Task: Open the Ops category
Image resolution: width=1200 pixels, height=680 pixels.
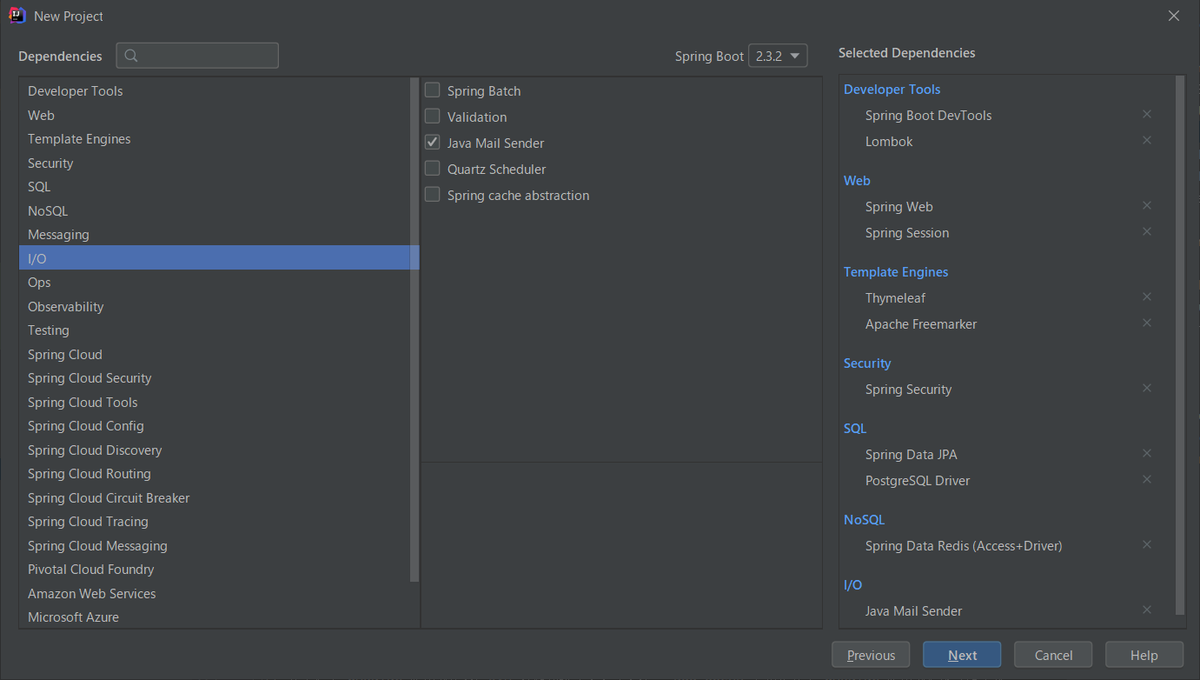Action: coord(214,282)
